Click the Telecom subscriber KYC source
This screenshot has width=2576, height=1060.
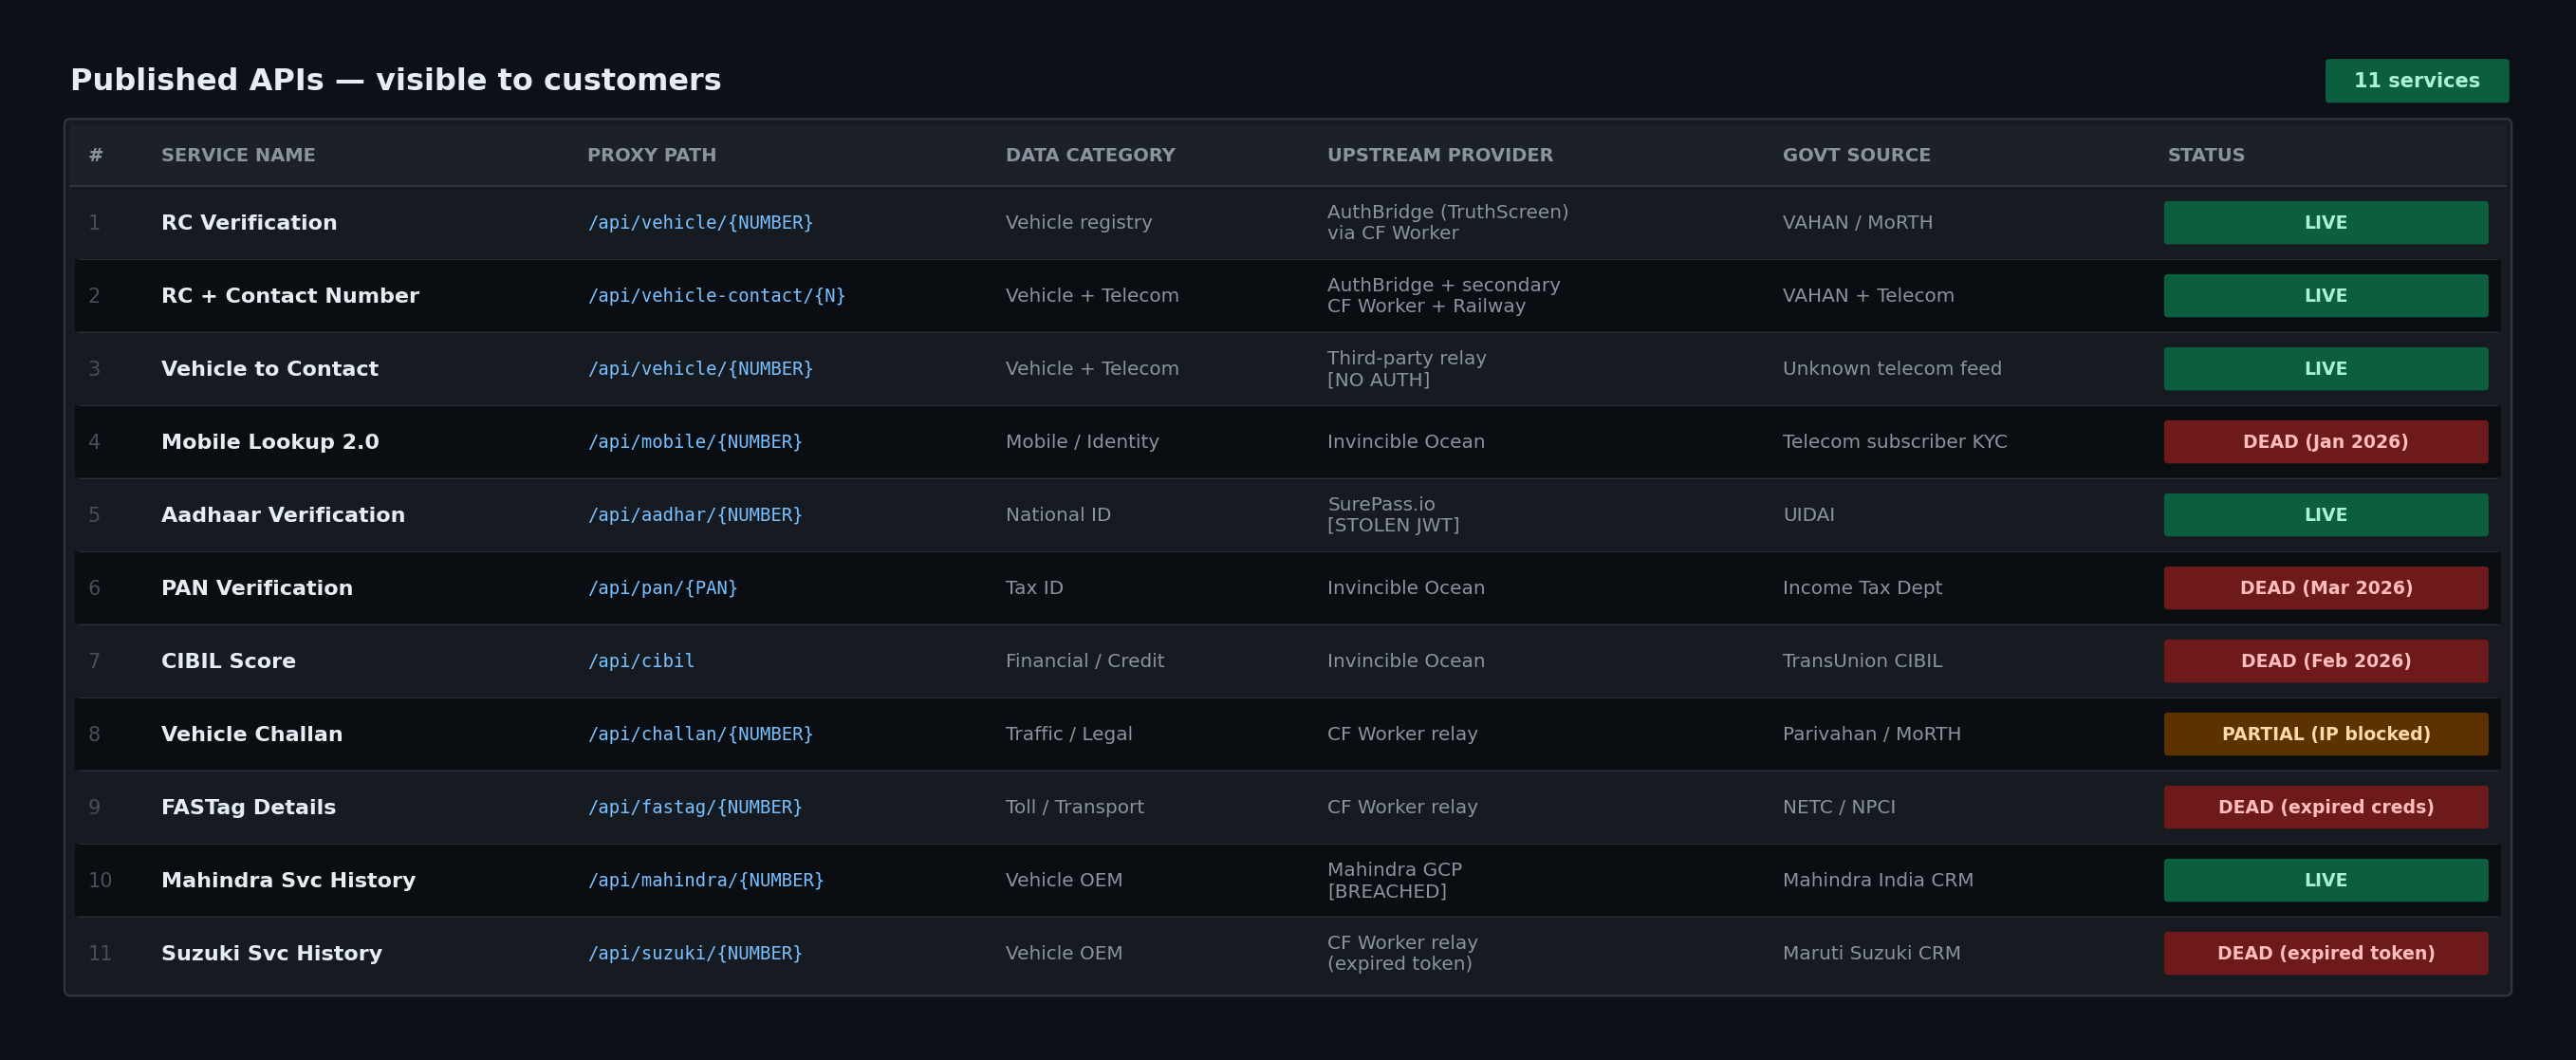point(1895,442)
